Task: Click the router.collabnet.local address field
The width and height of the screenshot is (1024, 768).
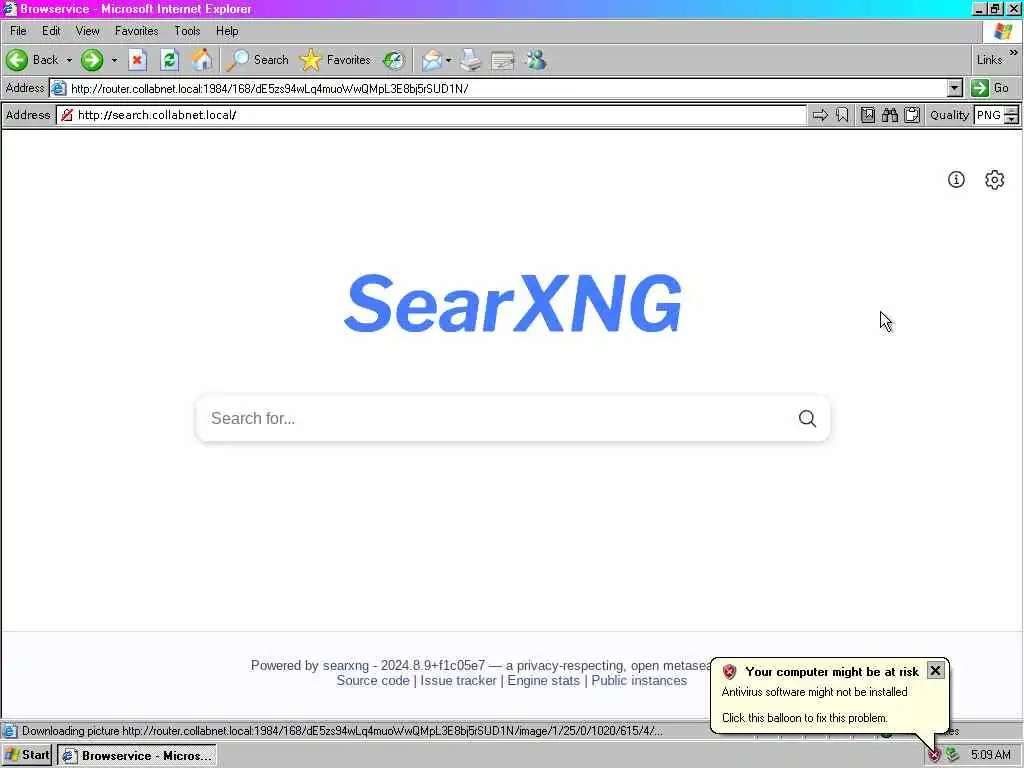Action: (x=500, y=88)
